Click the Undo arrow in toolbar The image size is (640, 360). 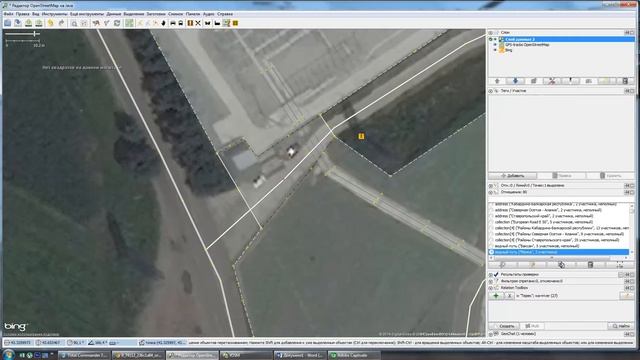(51, 23)
